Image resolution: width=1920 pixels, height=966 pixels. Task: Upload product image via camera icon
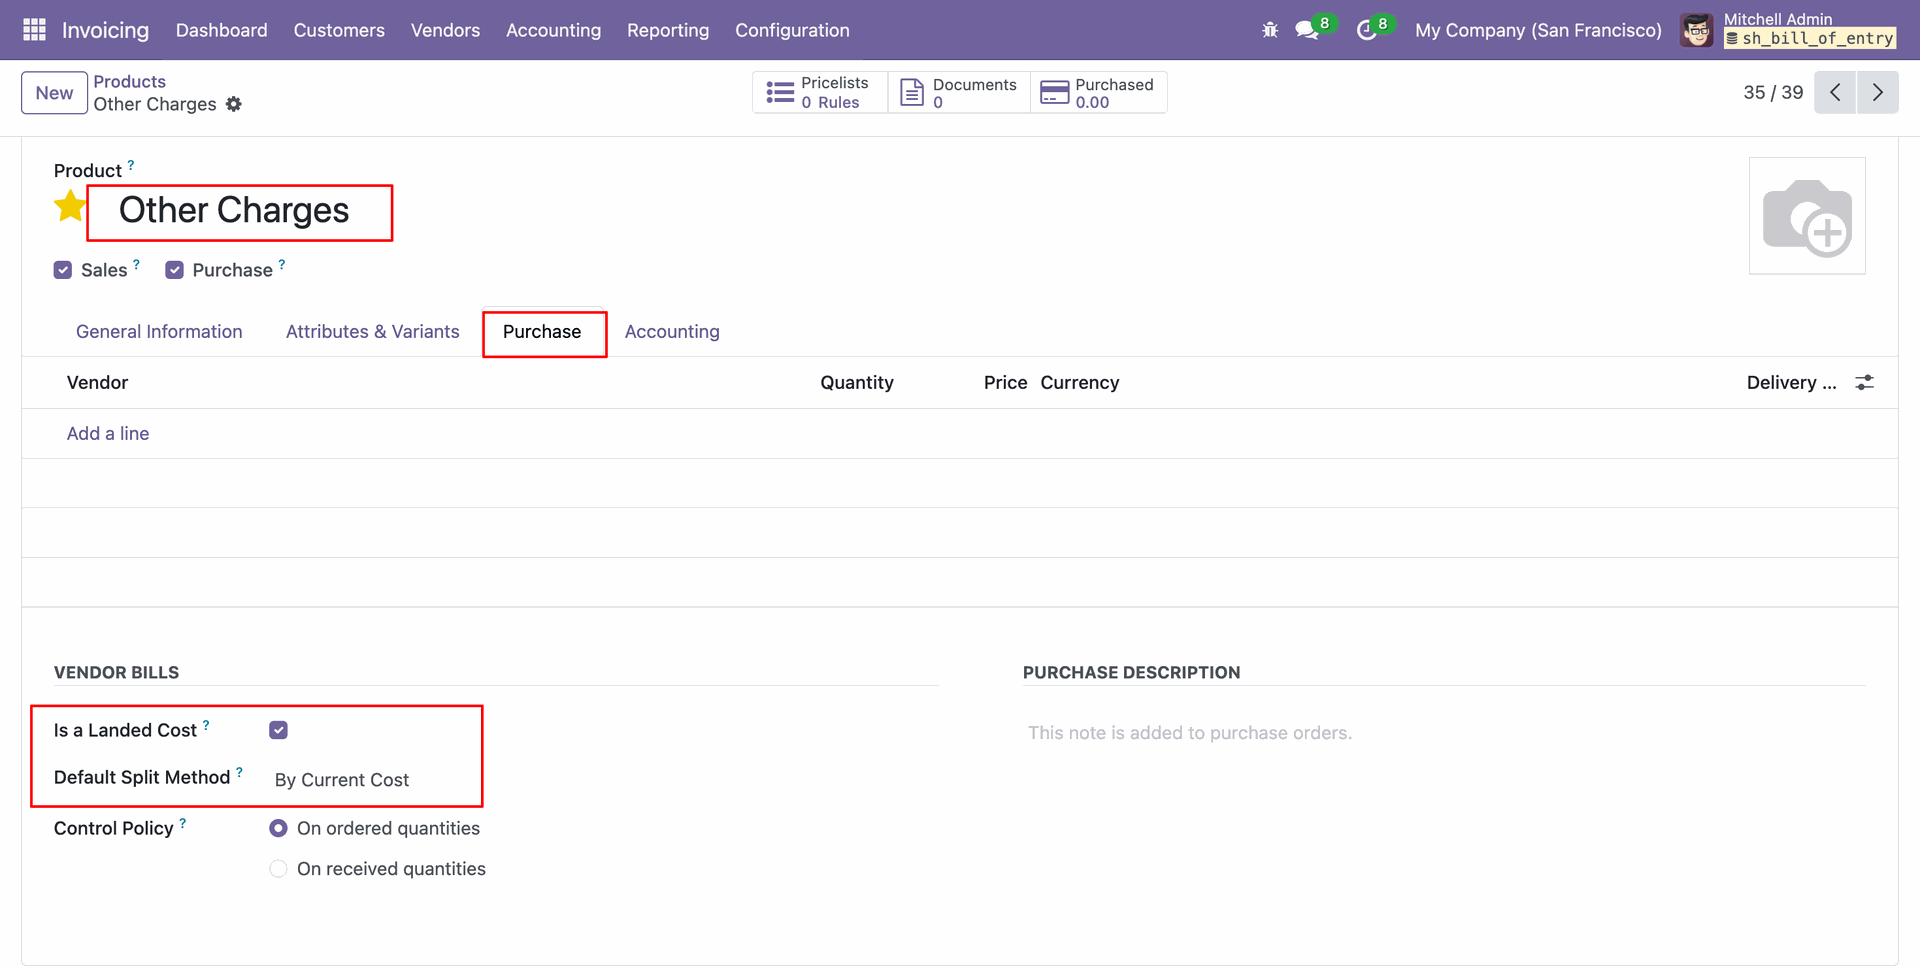click(1806, 216)
